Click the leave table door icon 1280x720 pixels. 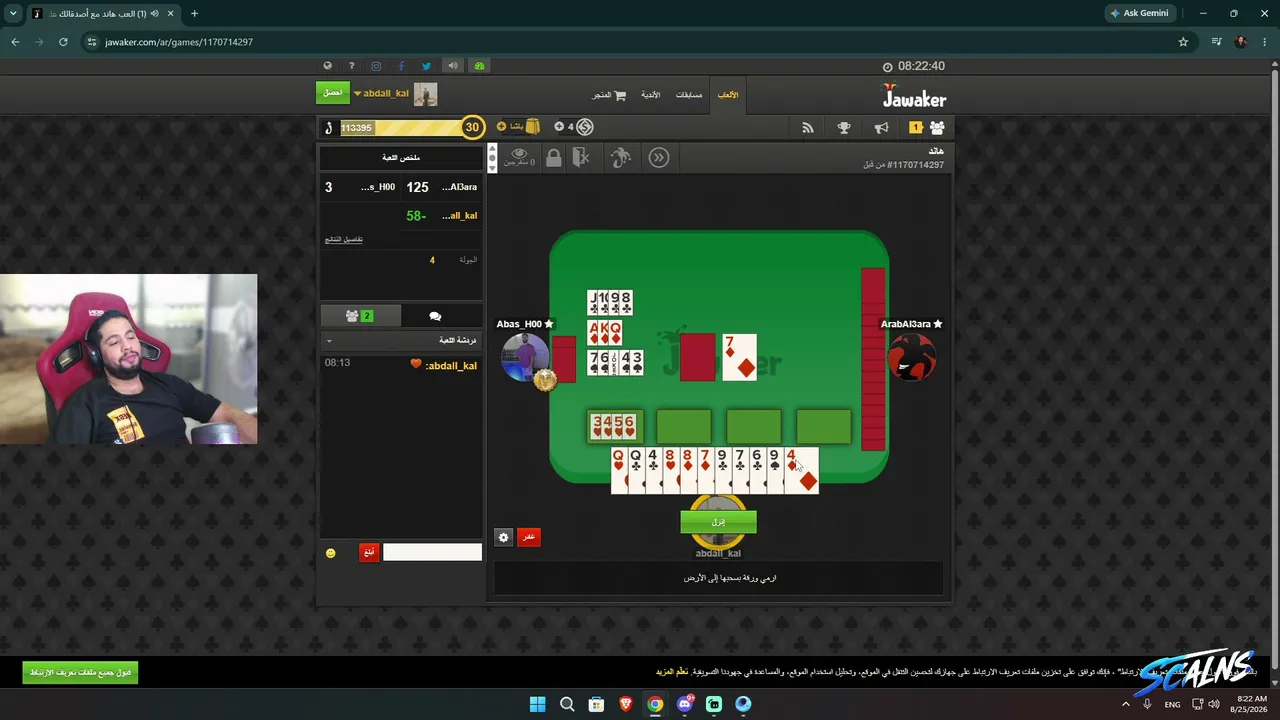(581, 157)
